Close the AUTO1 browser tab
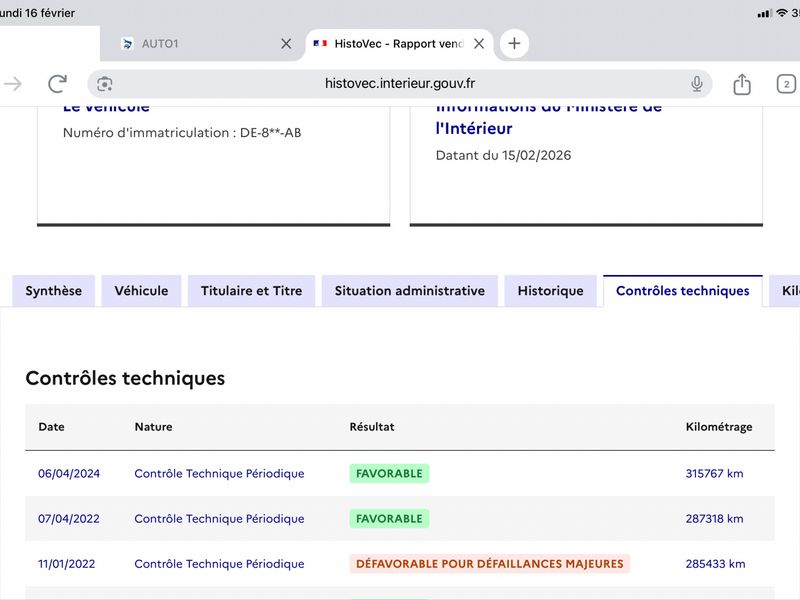The height and width of the screenshot is (600, 800). point(286,44)
